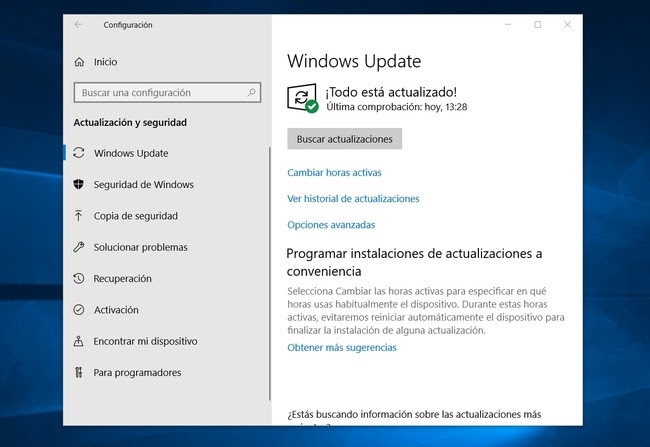
Task: Click the update status icon with green check
Action: [x=303, y=98]
